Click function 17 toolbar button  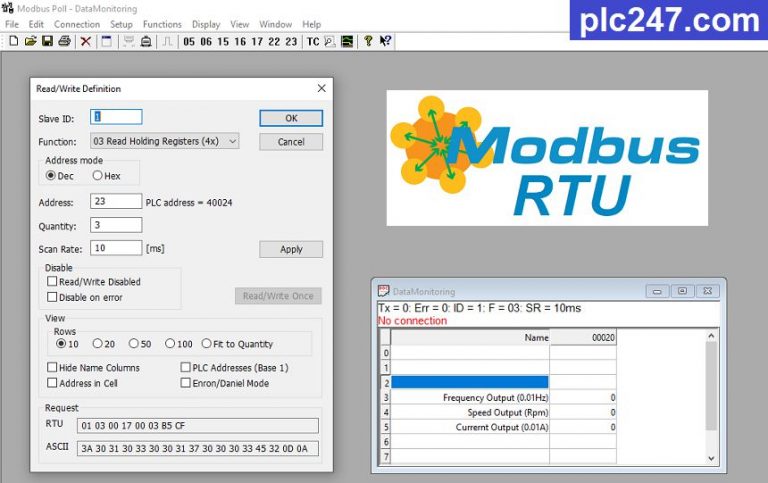point(257,42)
